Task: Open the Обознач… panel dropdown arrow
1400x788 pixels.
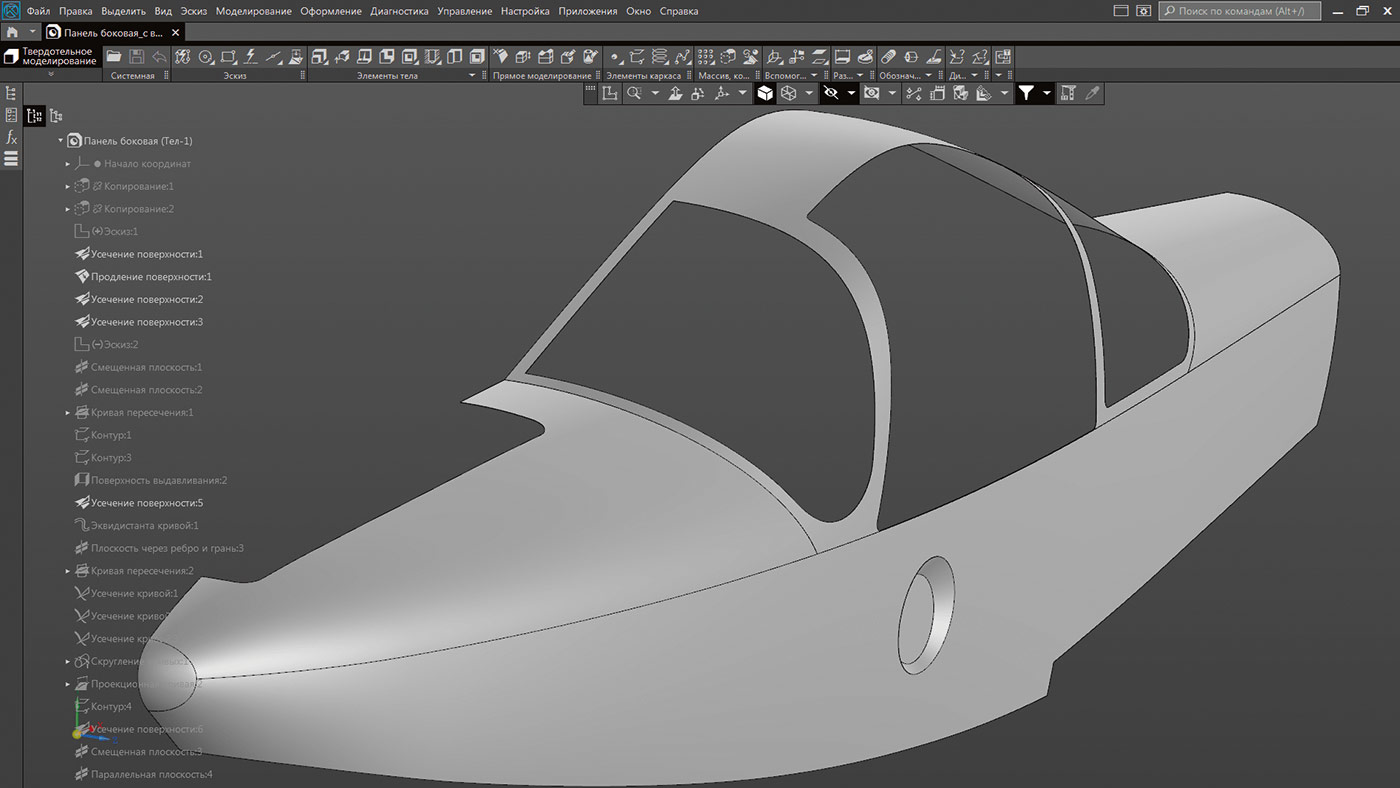Action: (x=928, y=75)
